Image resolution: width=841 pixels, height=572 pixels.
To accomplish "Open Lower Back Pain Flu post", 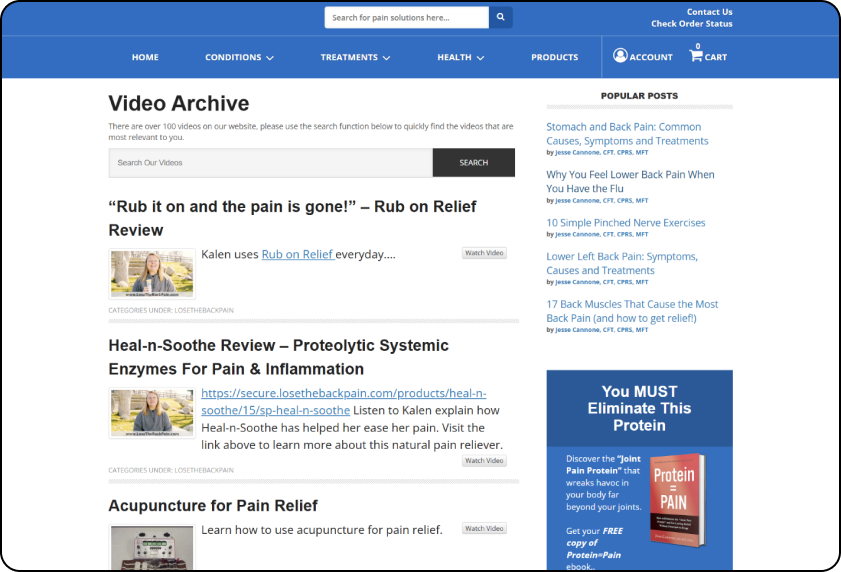I will tap(630, 181).
